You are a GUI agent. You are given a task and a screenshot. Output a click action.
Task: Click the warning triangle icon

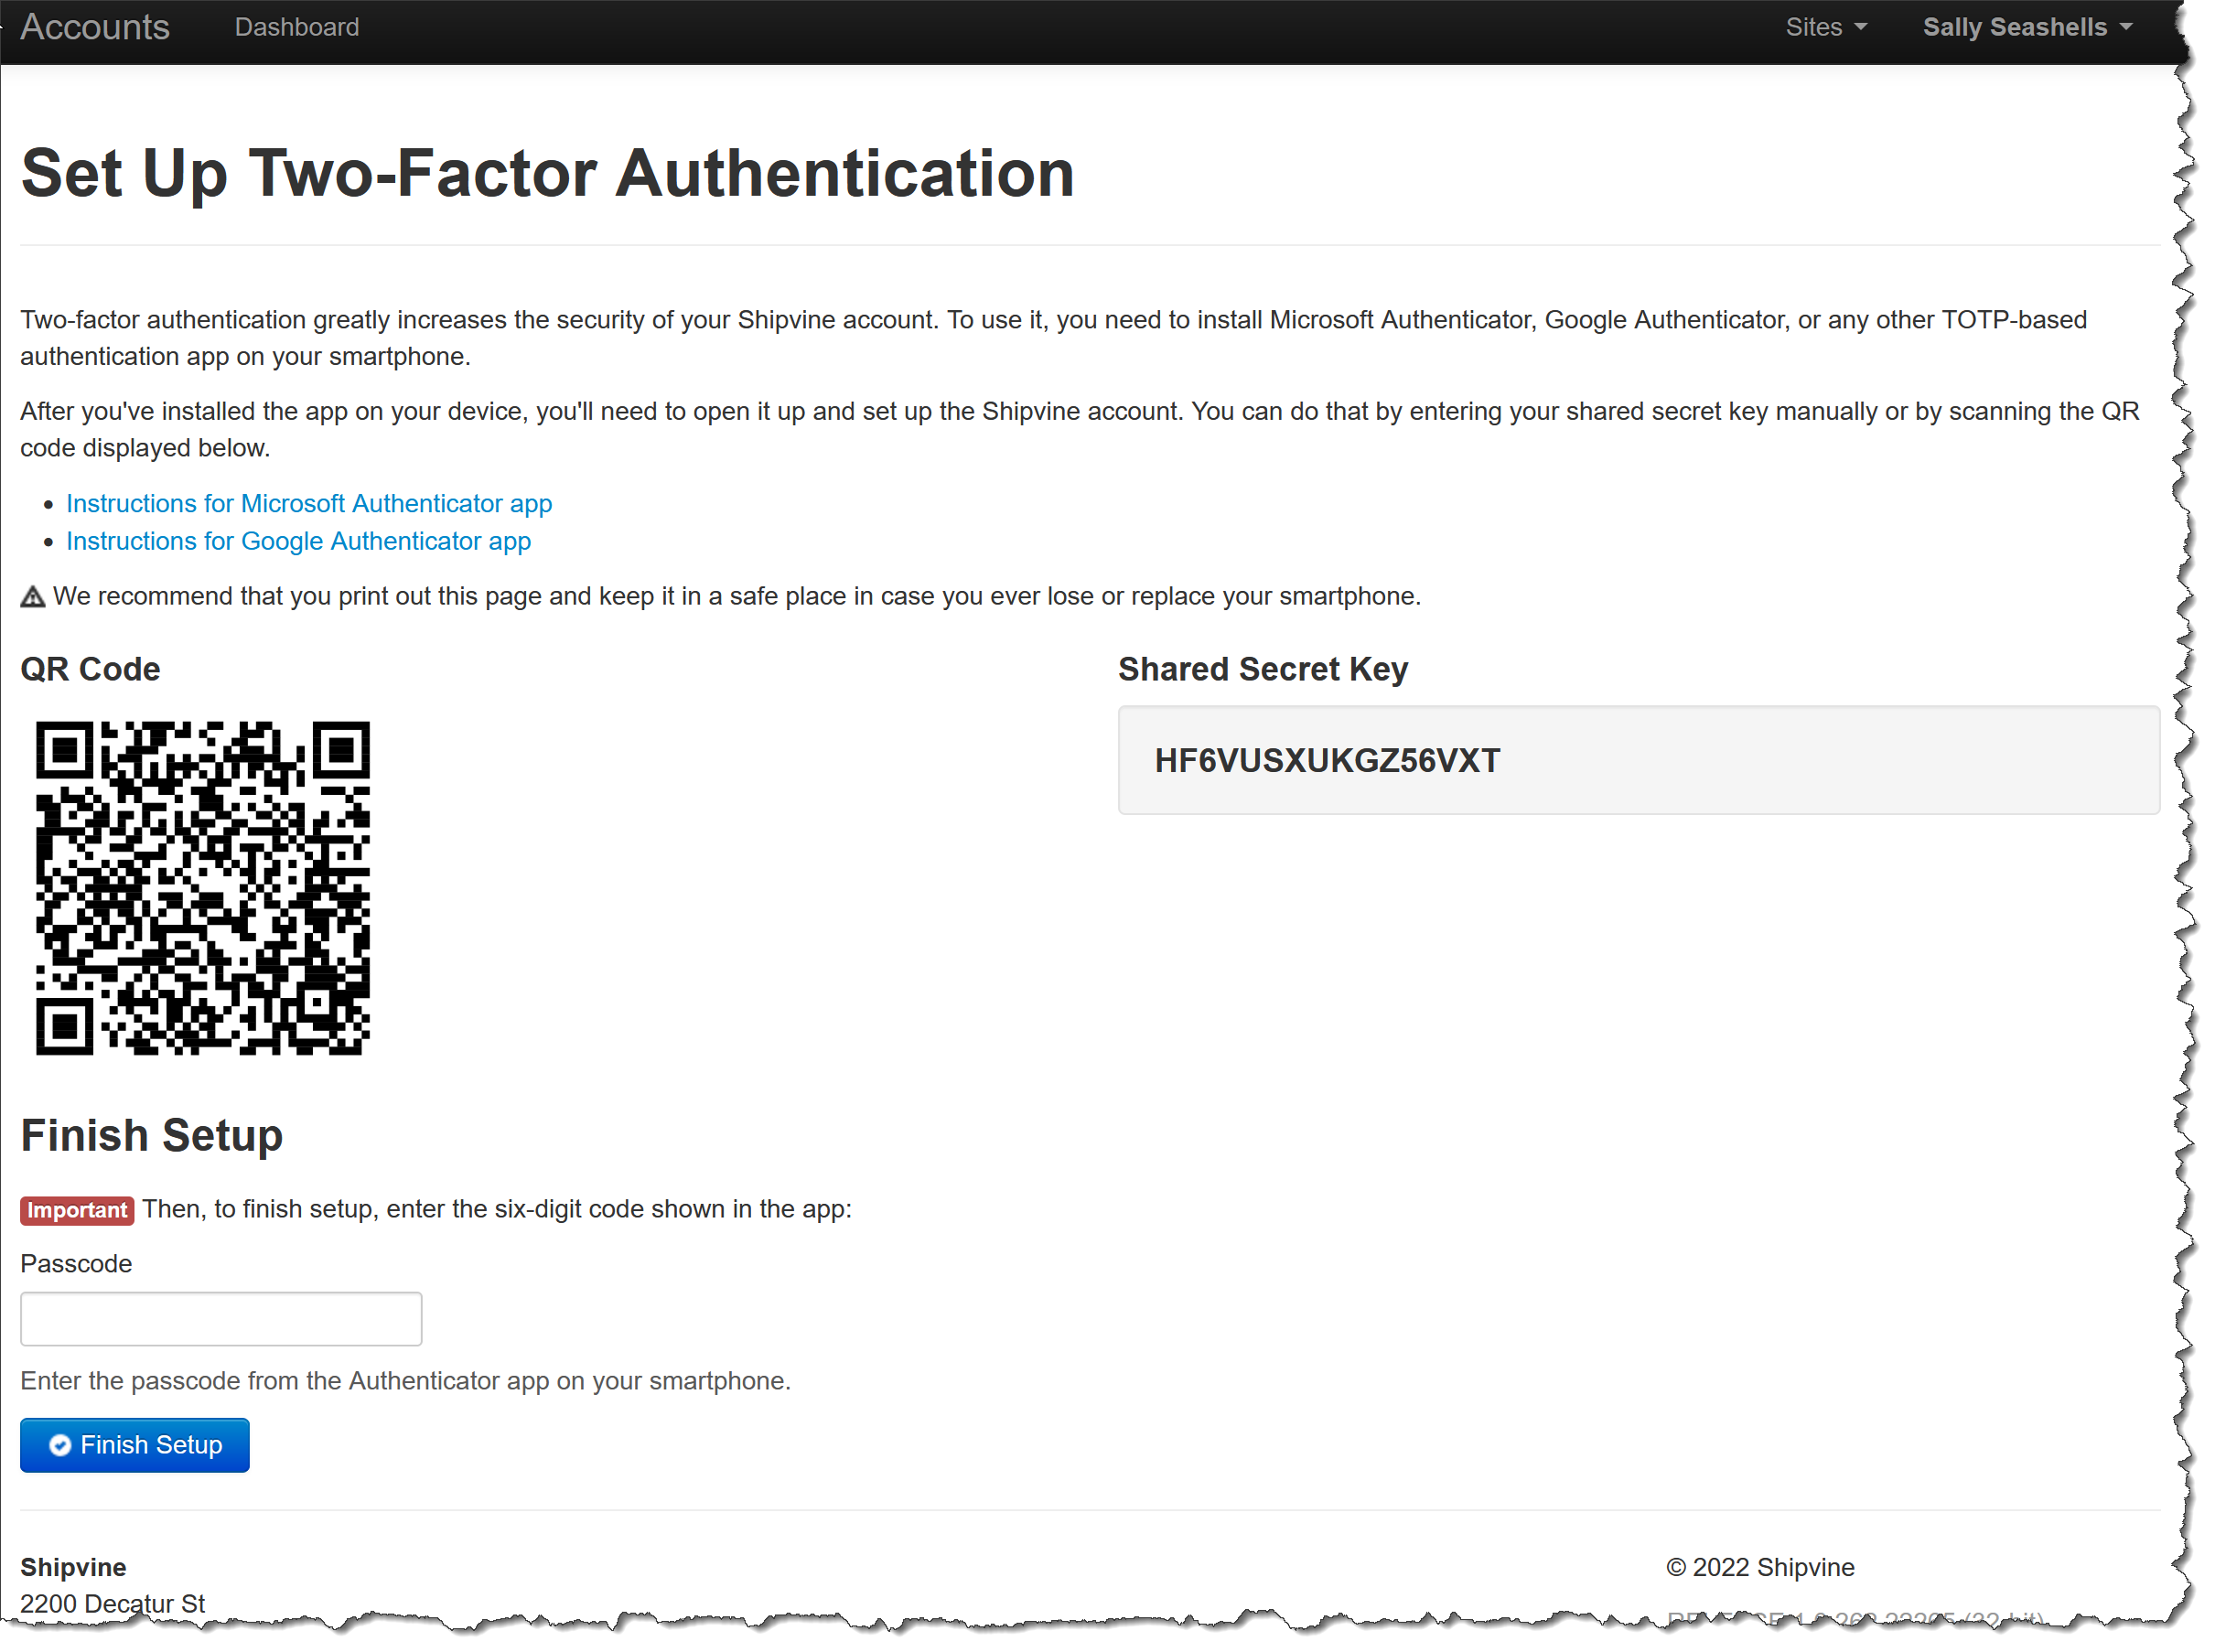point(32,597)
